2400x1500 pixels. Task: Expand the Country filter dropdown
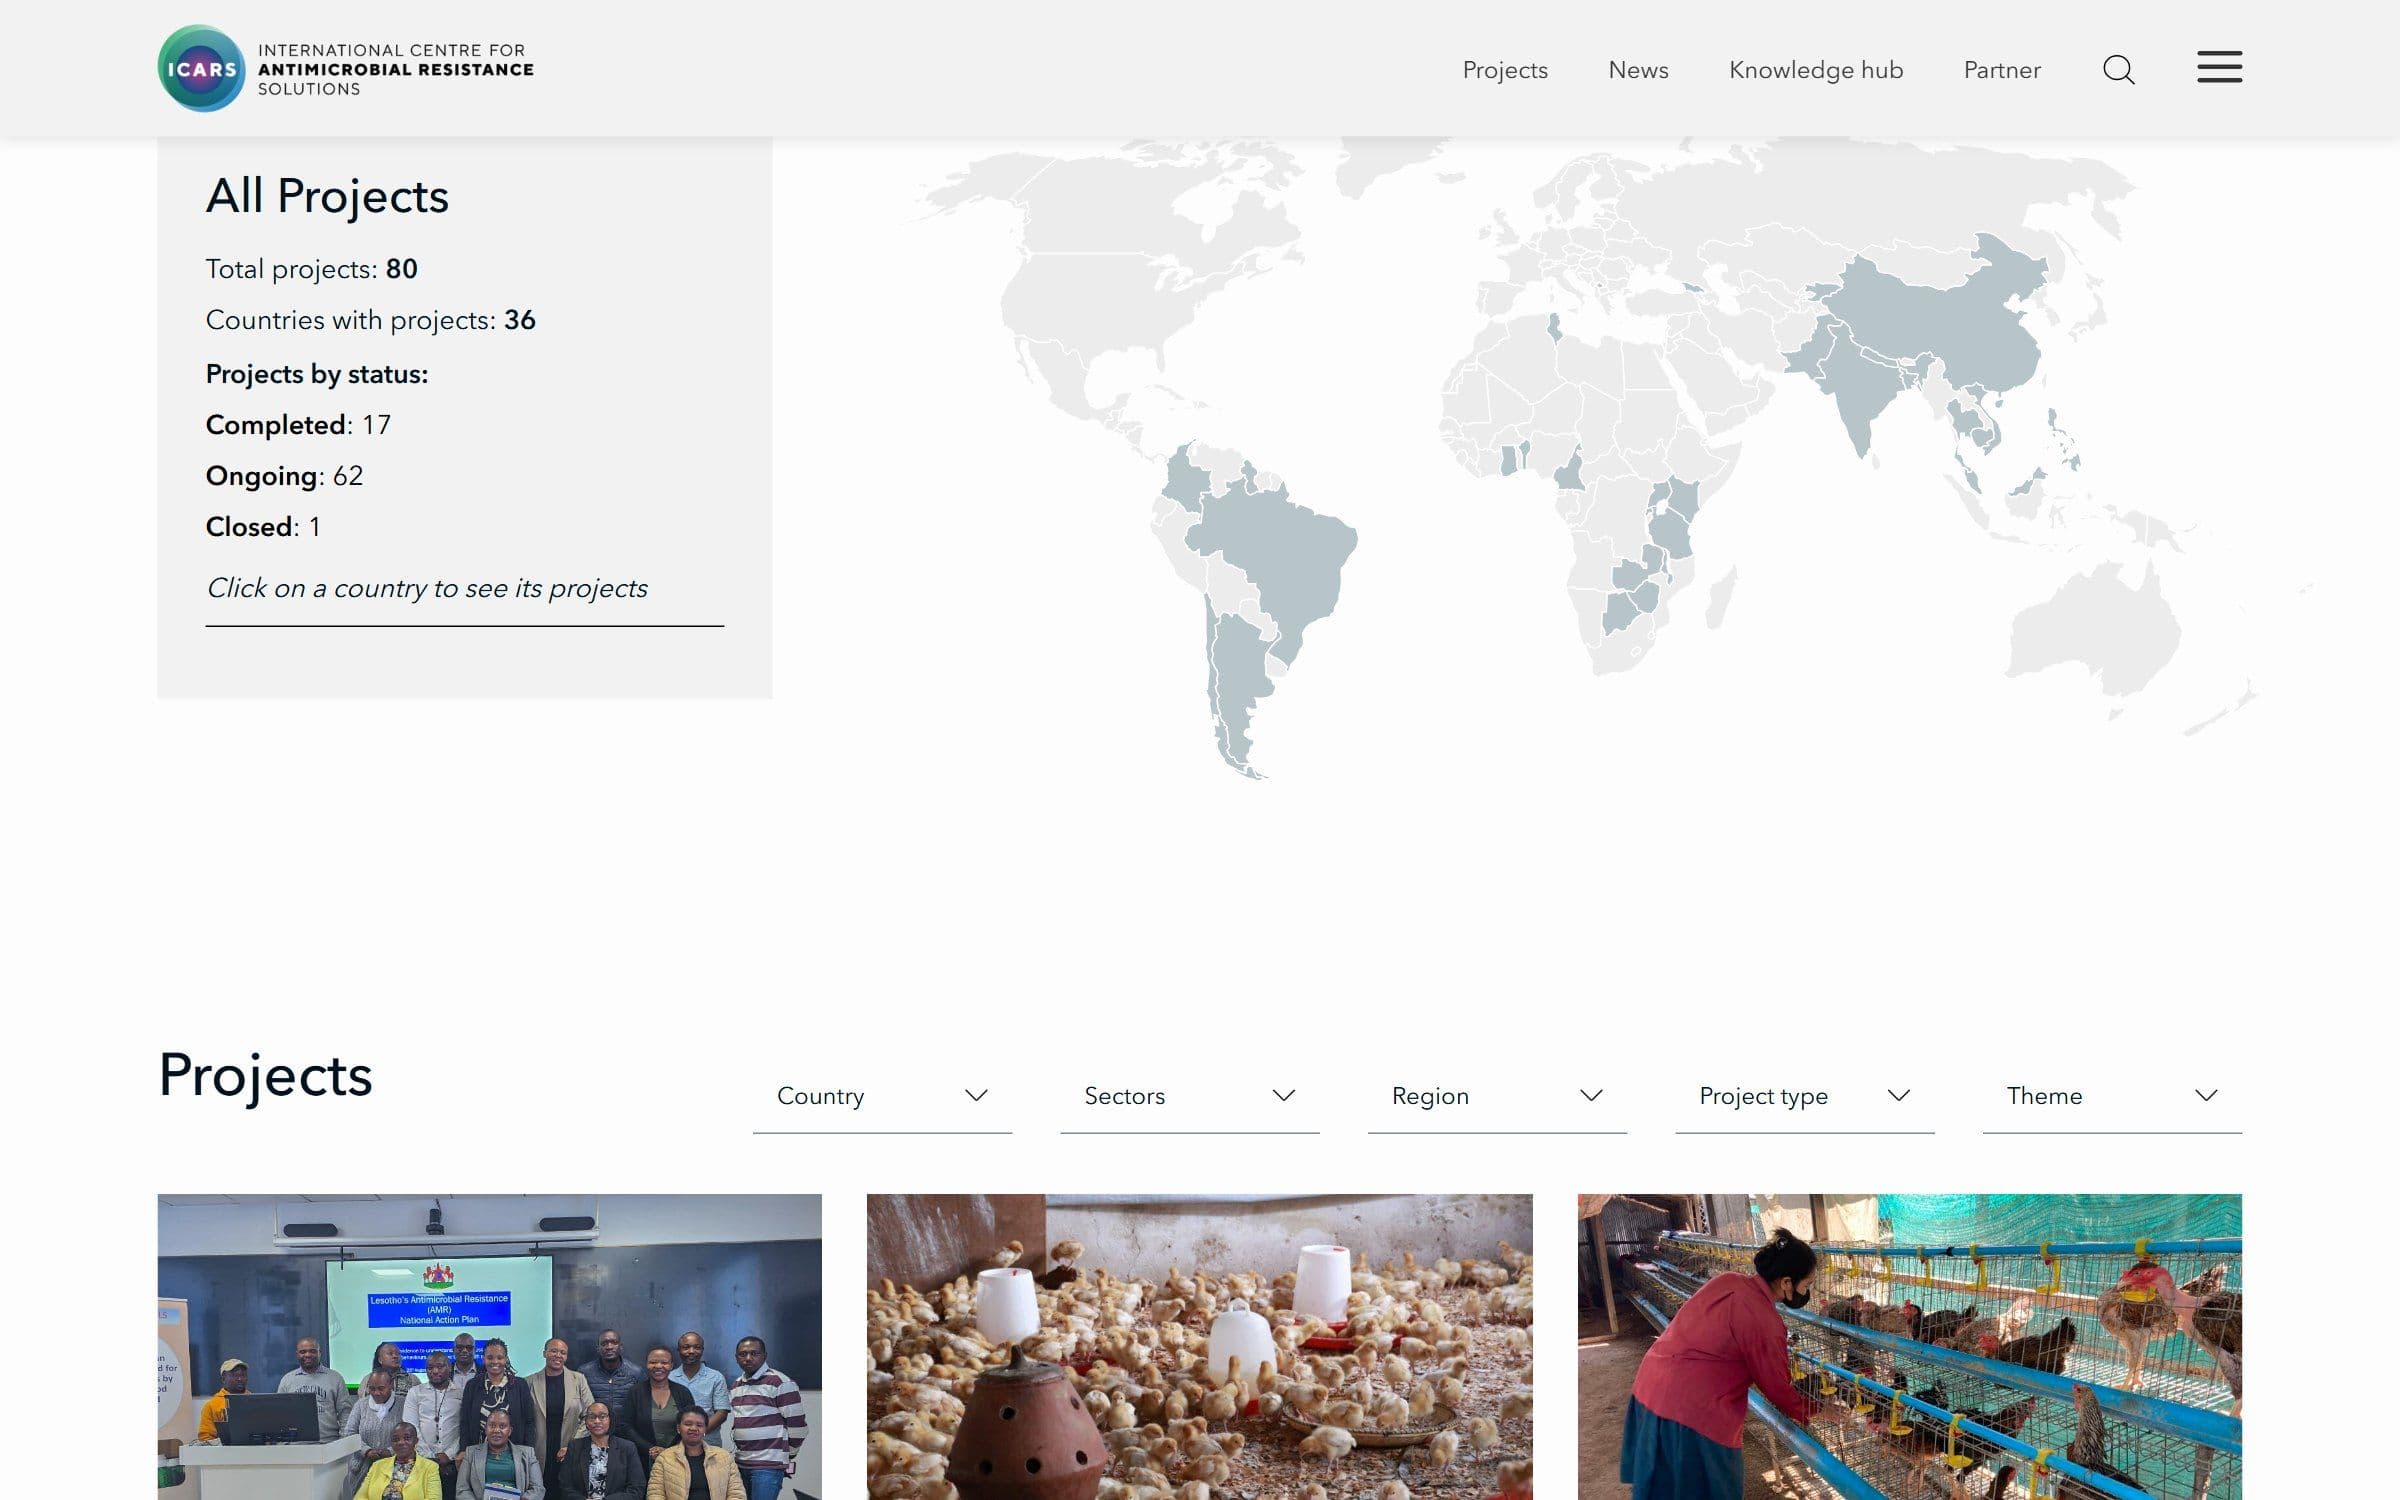pos(882,1096)
